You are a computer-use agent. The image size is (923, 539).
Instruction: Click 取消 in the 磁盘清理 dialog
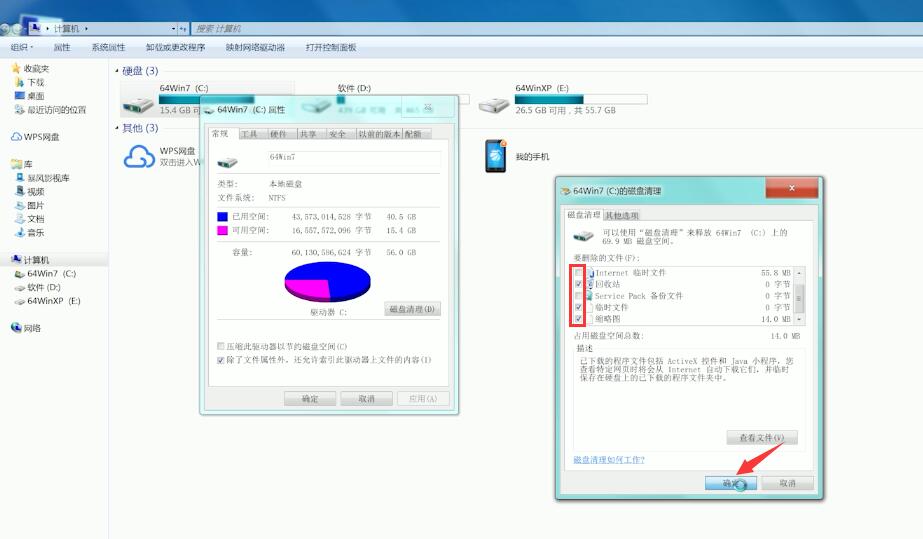pos(787,483)
